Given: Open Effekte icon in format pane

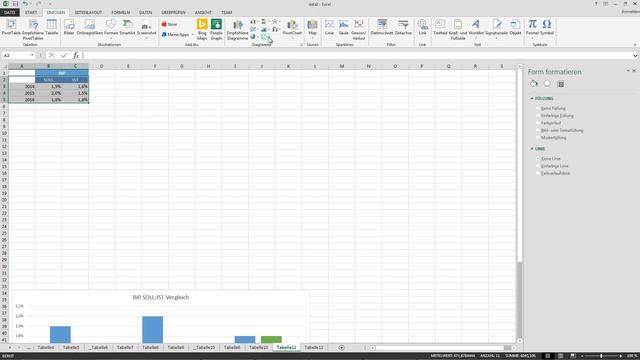Looking at the screenshot, I should click(547, 84).
